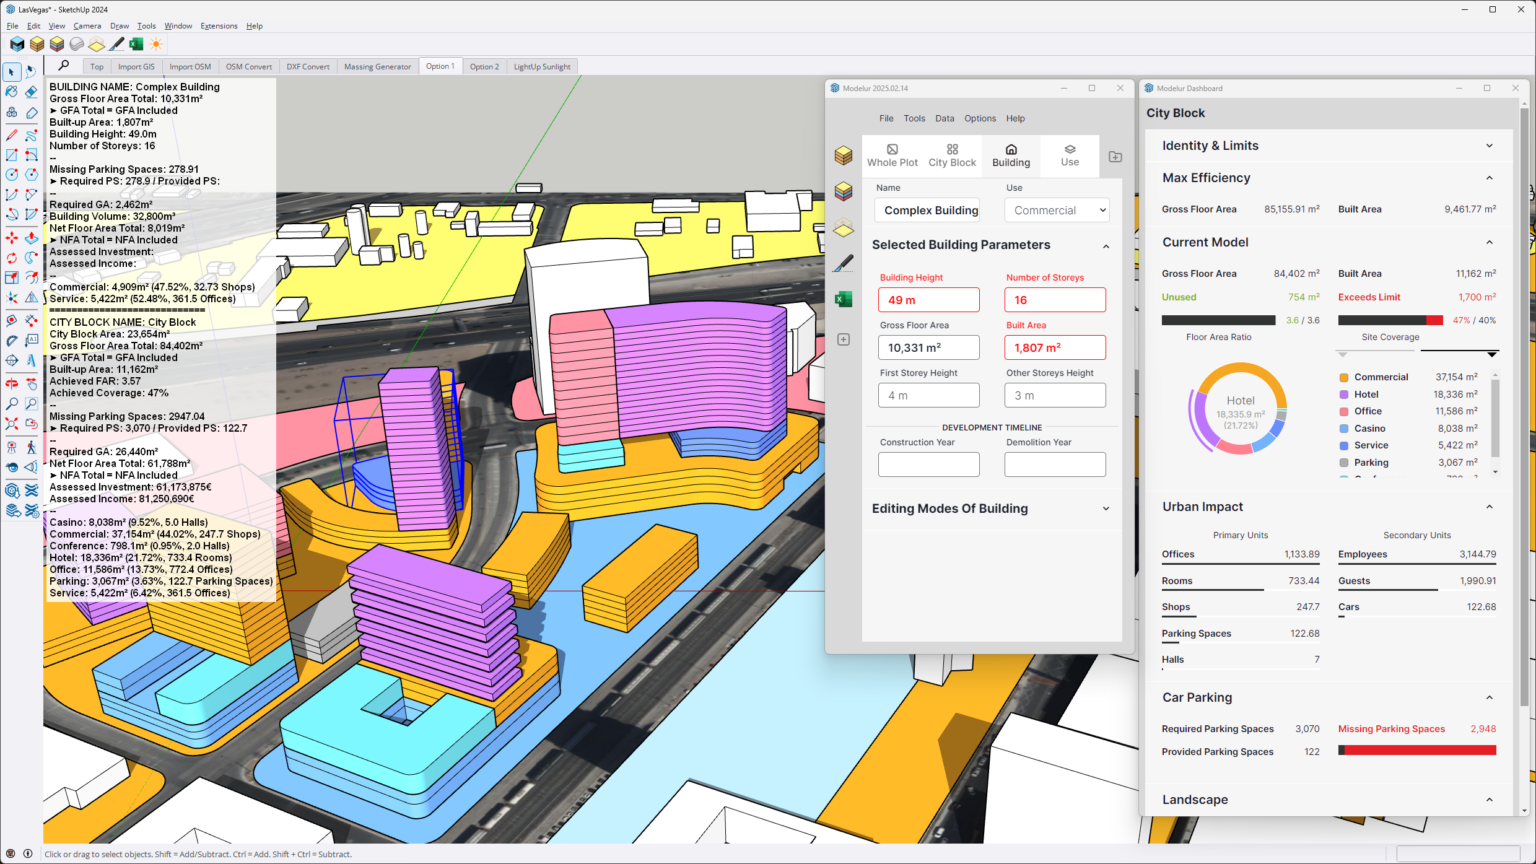The image size is (1536, 864).
Task: Pick the Paint Bucket tool
Action: [12, 93]
